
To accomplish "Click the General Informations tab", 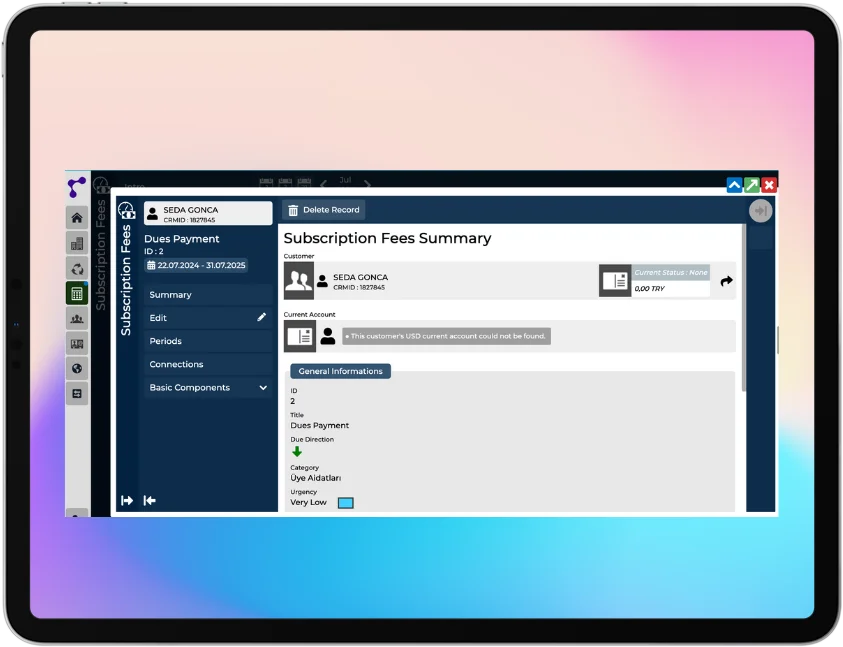I will click(340, 371).
